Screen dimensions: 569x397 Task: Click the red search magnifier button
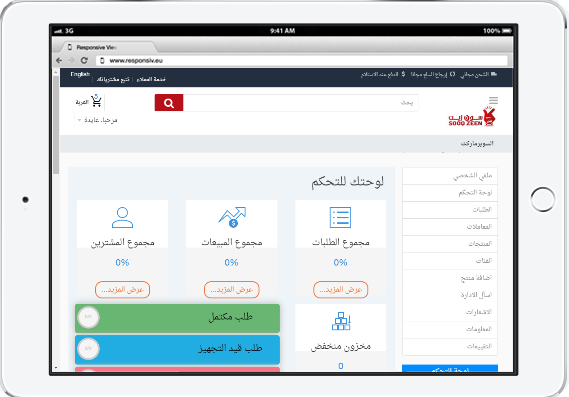(169, 103)
